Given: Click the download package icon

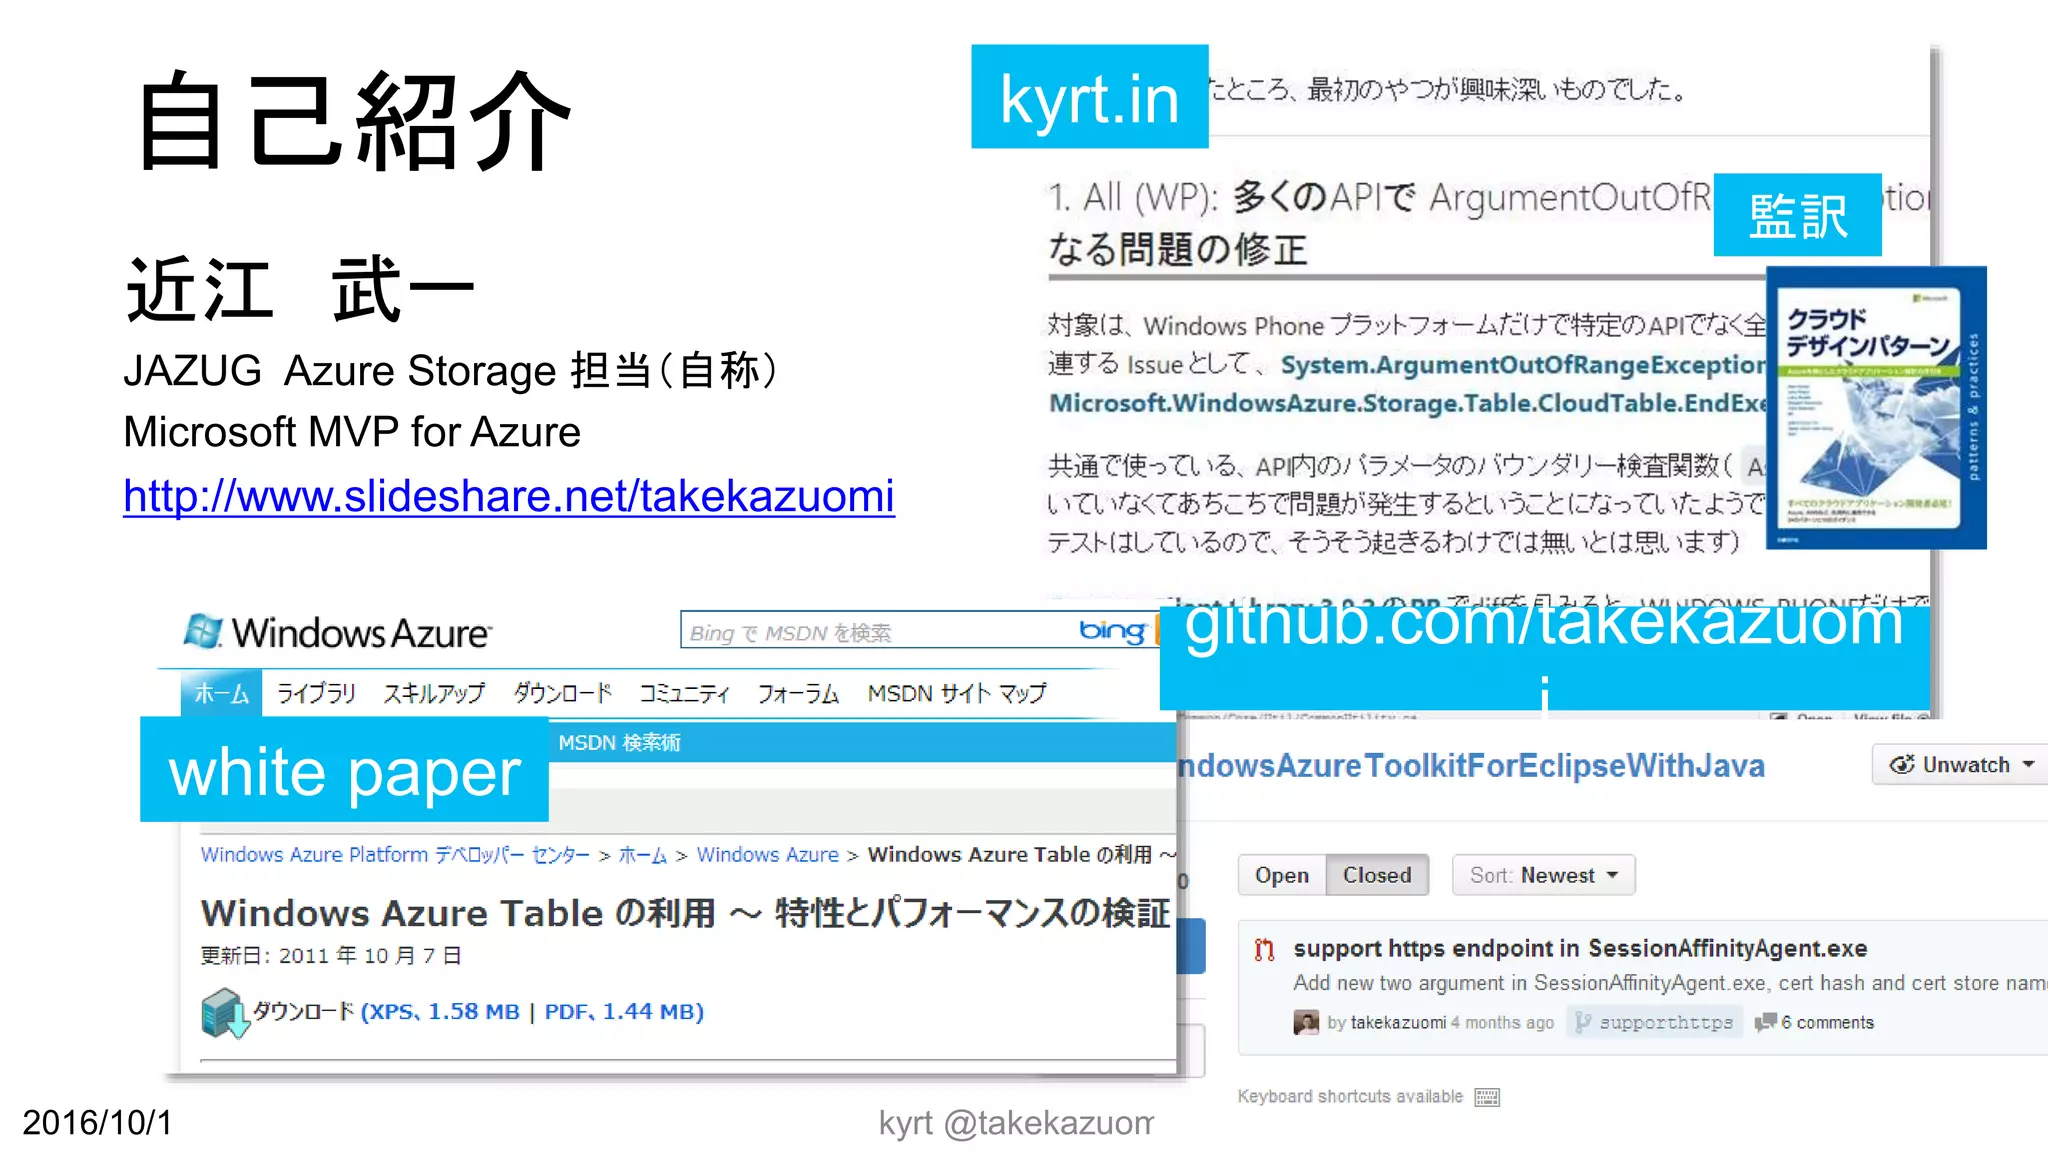Looking at the screenshot, I should pyautogui.click(x=224, y=1012).
